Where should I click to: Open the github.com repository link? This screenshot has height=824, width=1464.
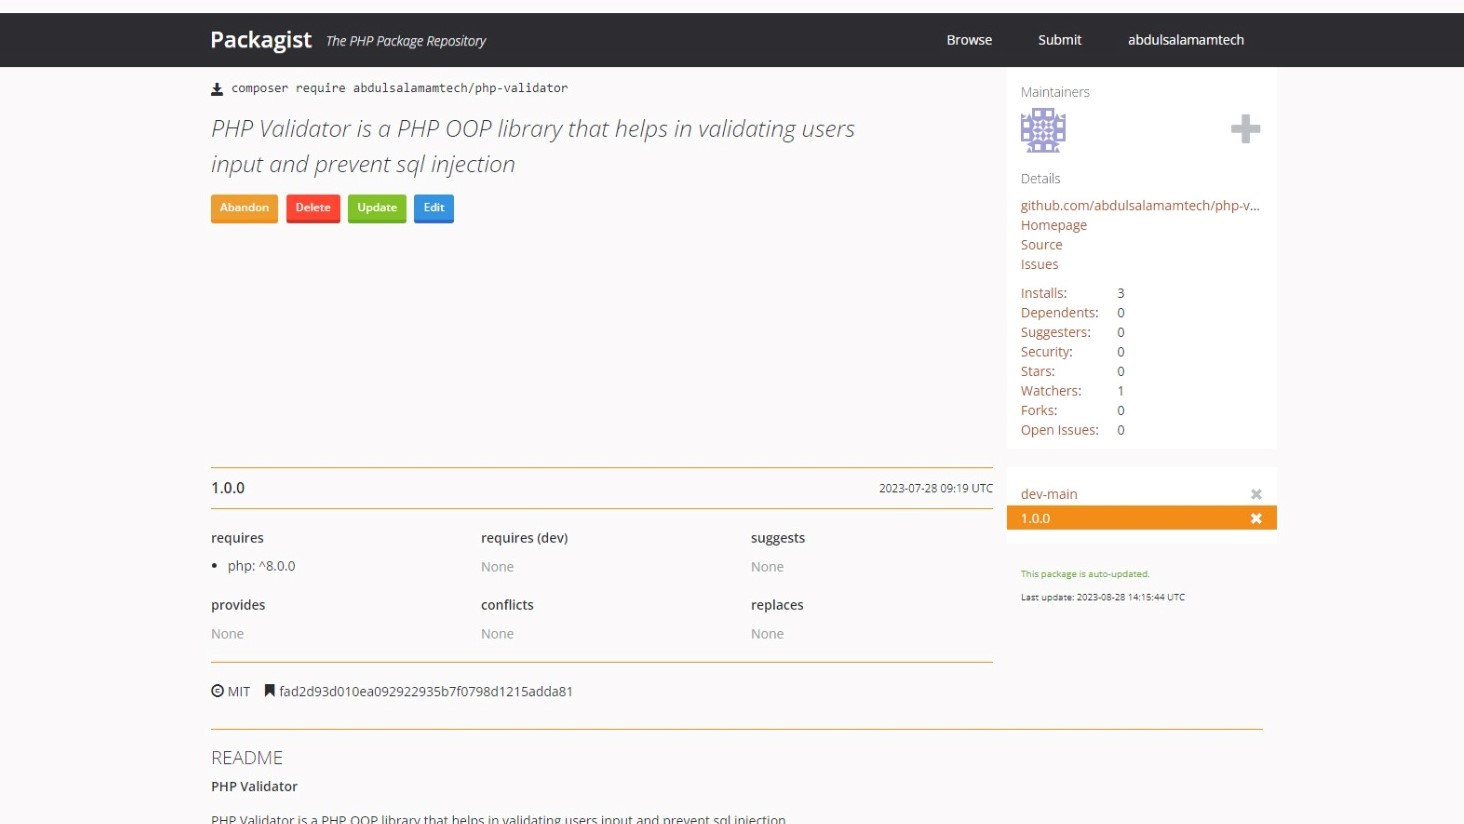pos(1140,205)
